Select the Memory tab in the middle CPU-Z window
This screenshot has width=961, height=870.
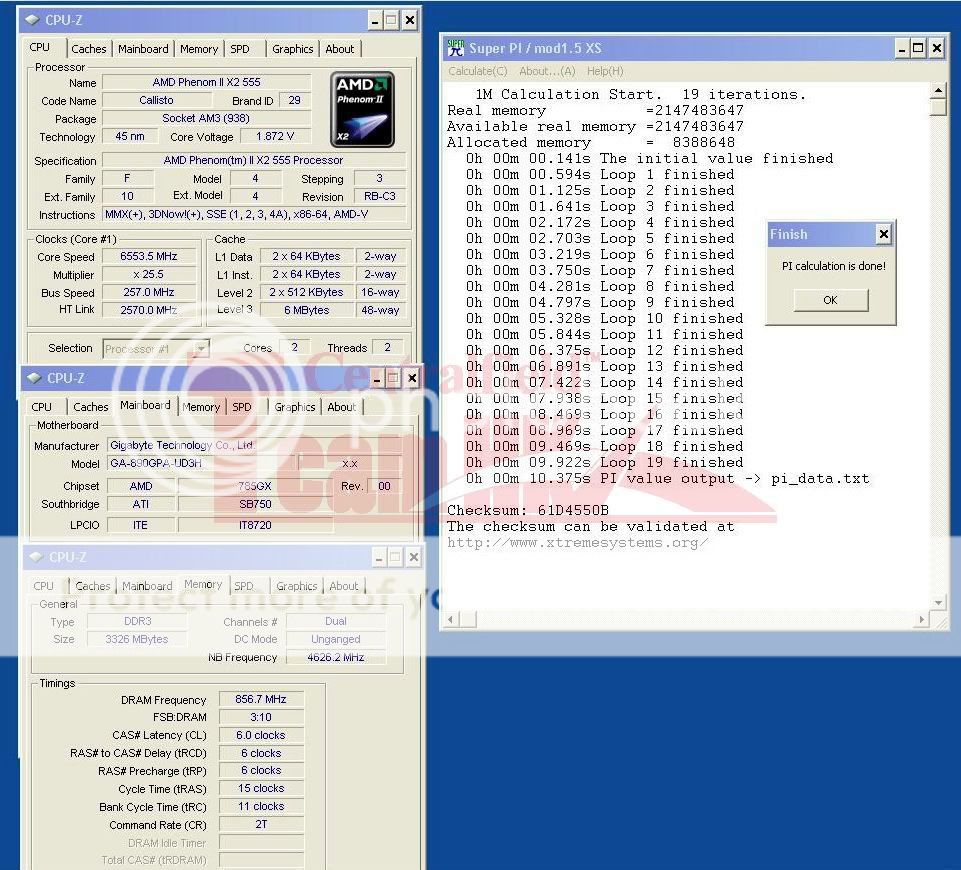201,407
